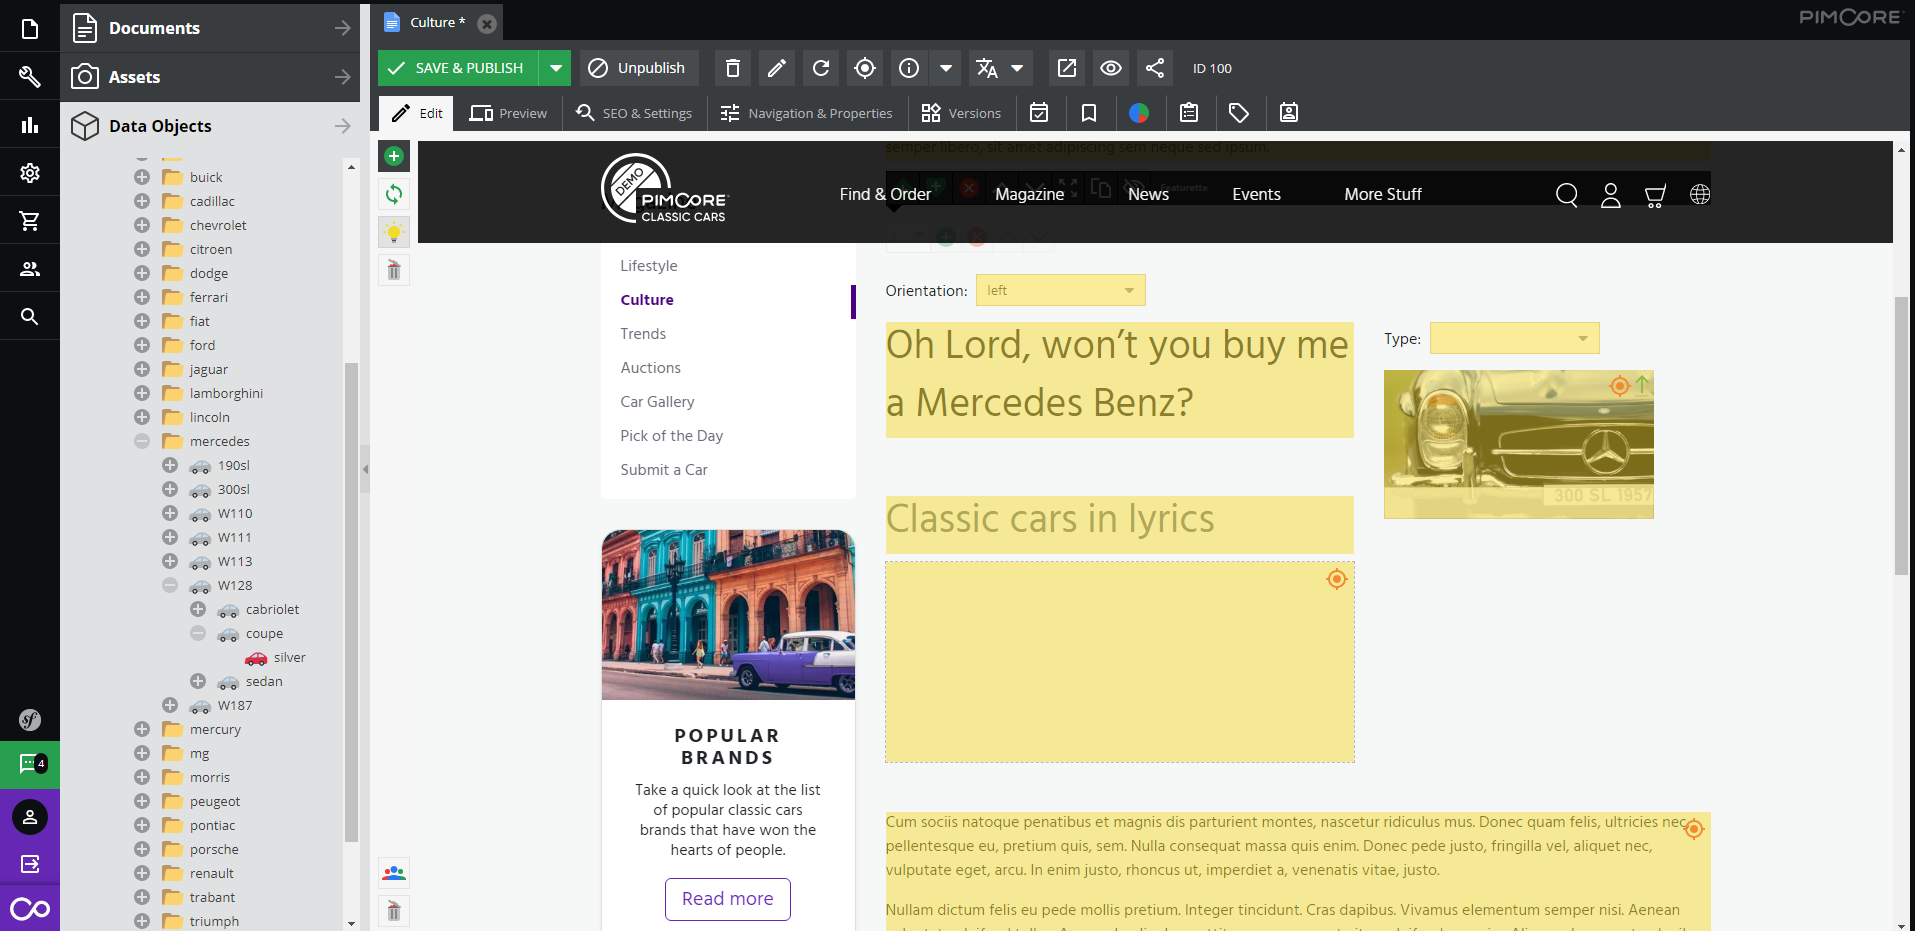Open the Type dropdown
Screen dimensions: 1915x931
1514,338
